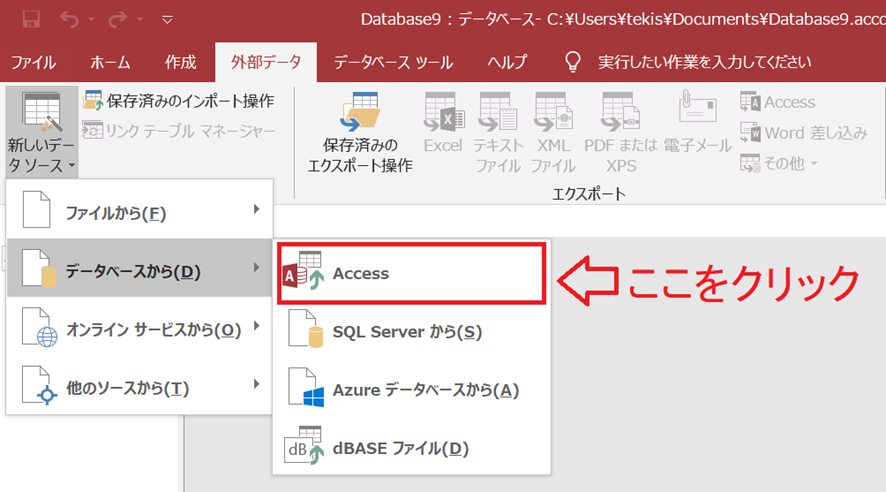The image size is (886, 492).
Task: Switch to the ホーム tab
Action: [110, 62]
